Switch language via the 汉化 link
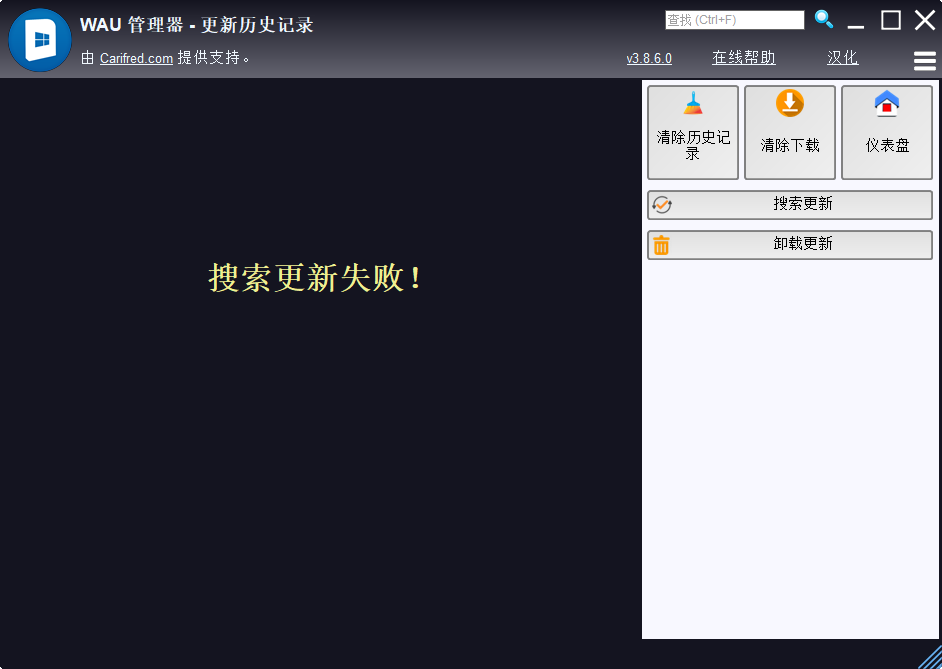The image size is (942, 669). coord(842,58)
